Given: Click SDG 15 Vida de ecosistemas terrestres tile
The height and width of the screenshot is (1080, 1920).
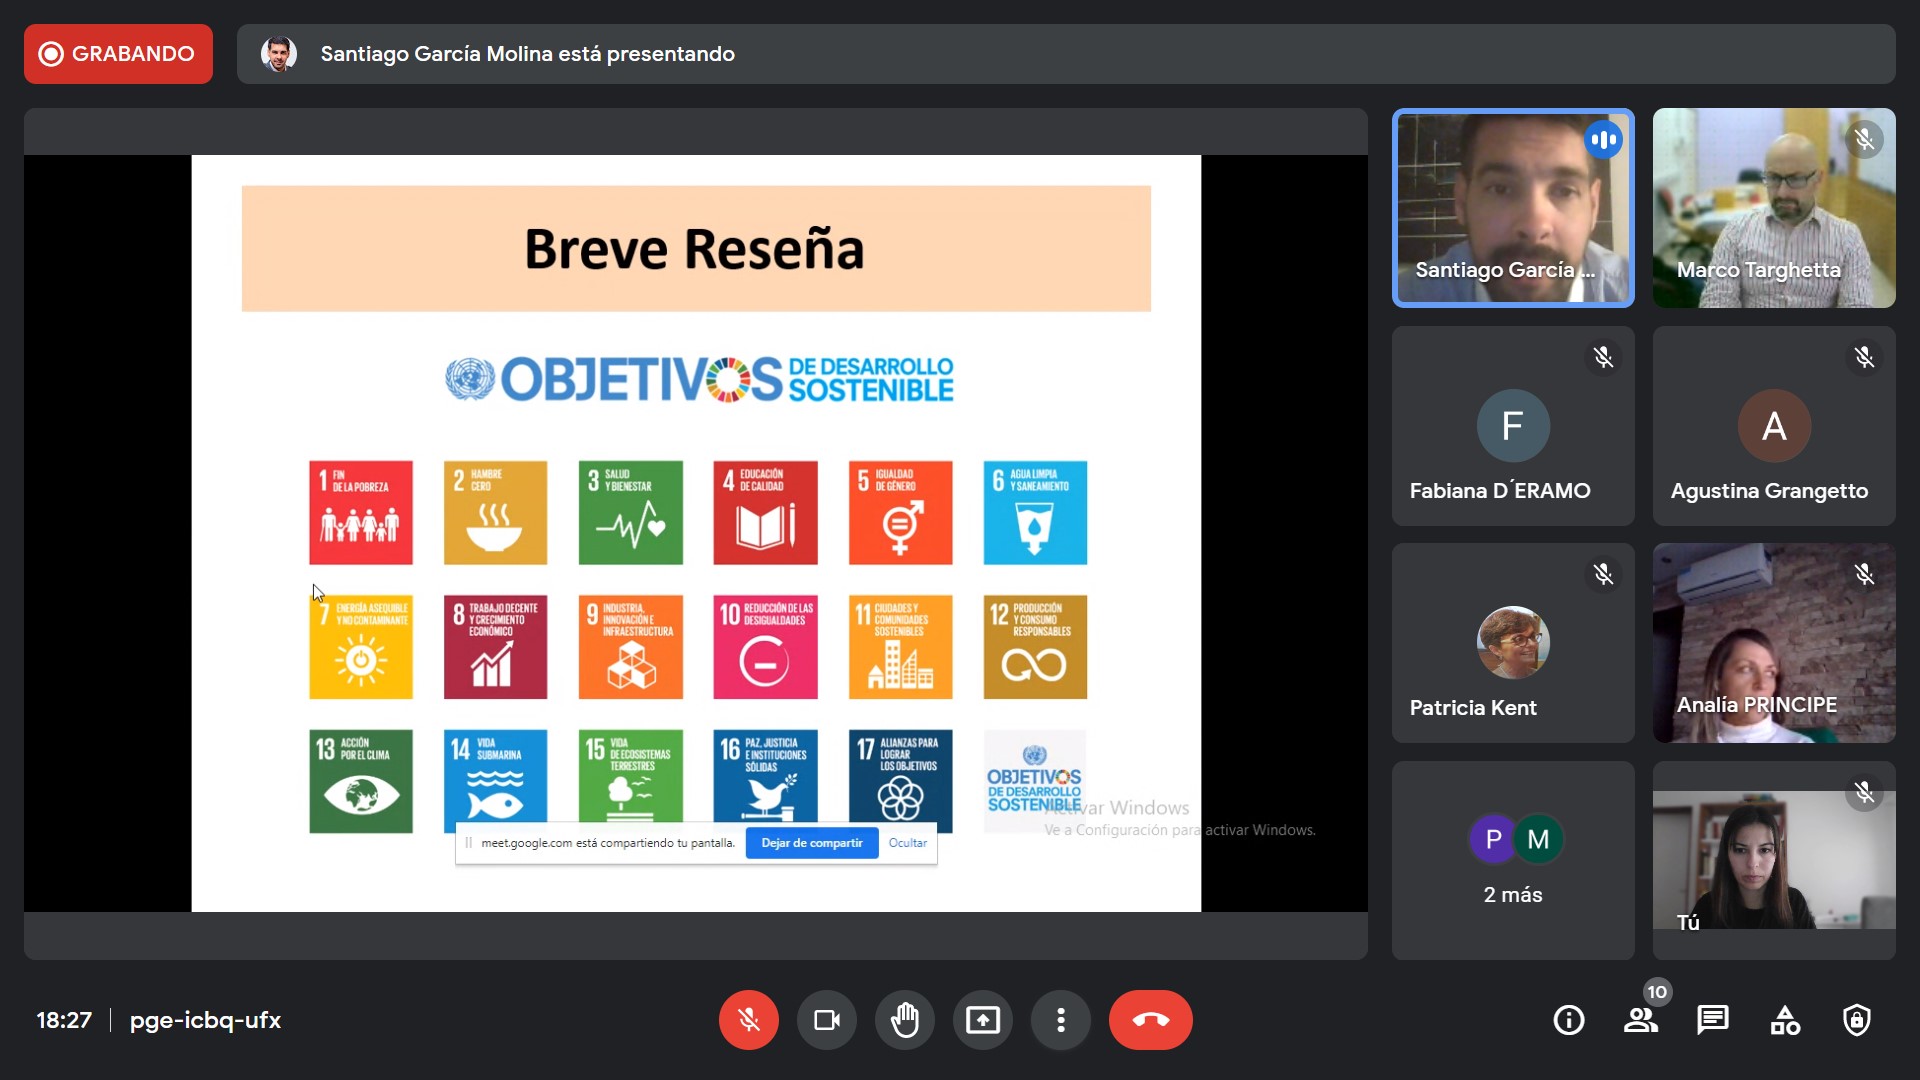Looking at the screenshot, I should click(x=631, y=777).
